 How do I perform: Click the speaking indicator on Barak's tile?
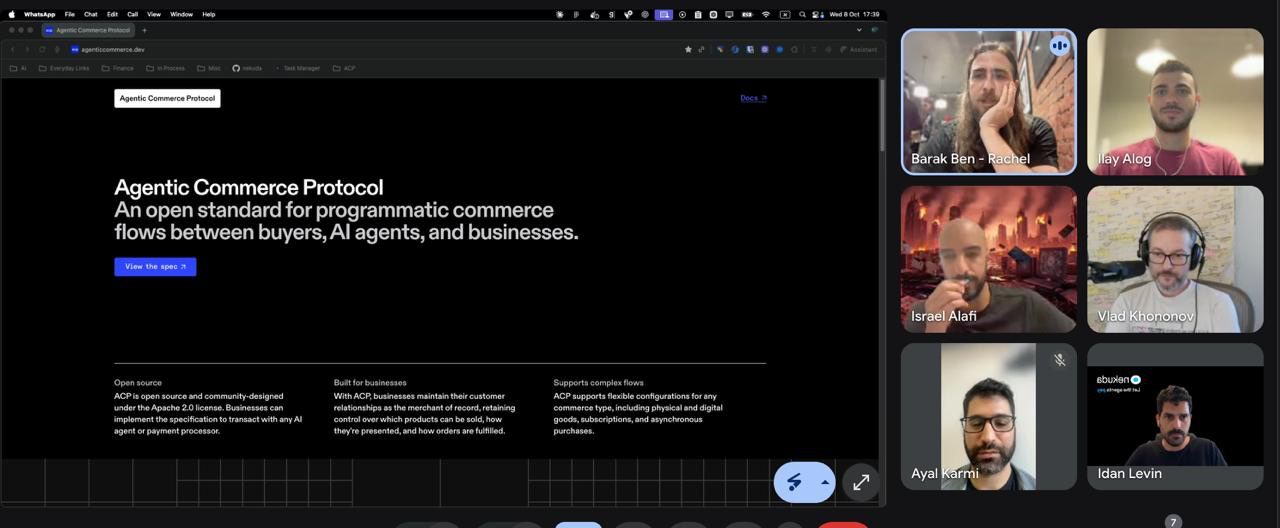1059,46
